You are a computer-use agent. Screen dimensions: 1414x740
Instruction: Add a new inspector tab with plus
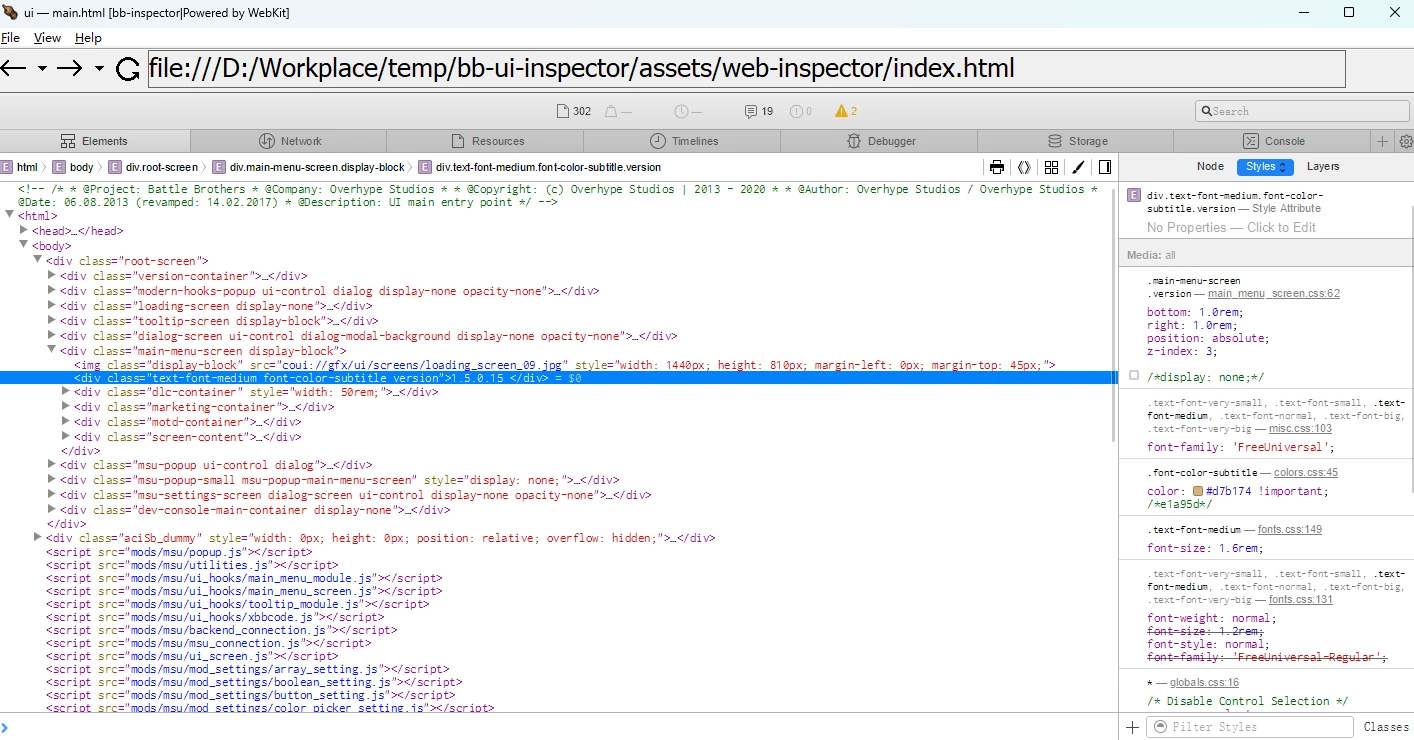[1383, 141]
